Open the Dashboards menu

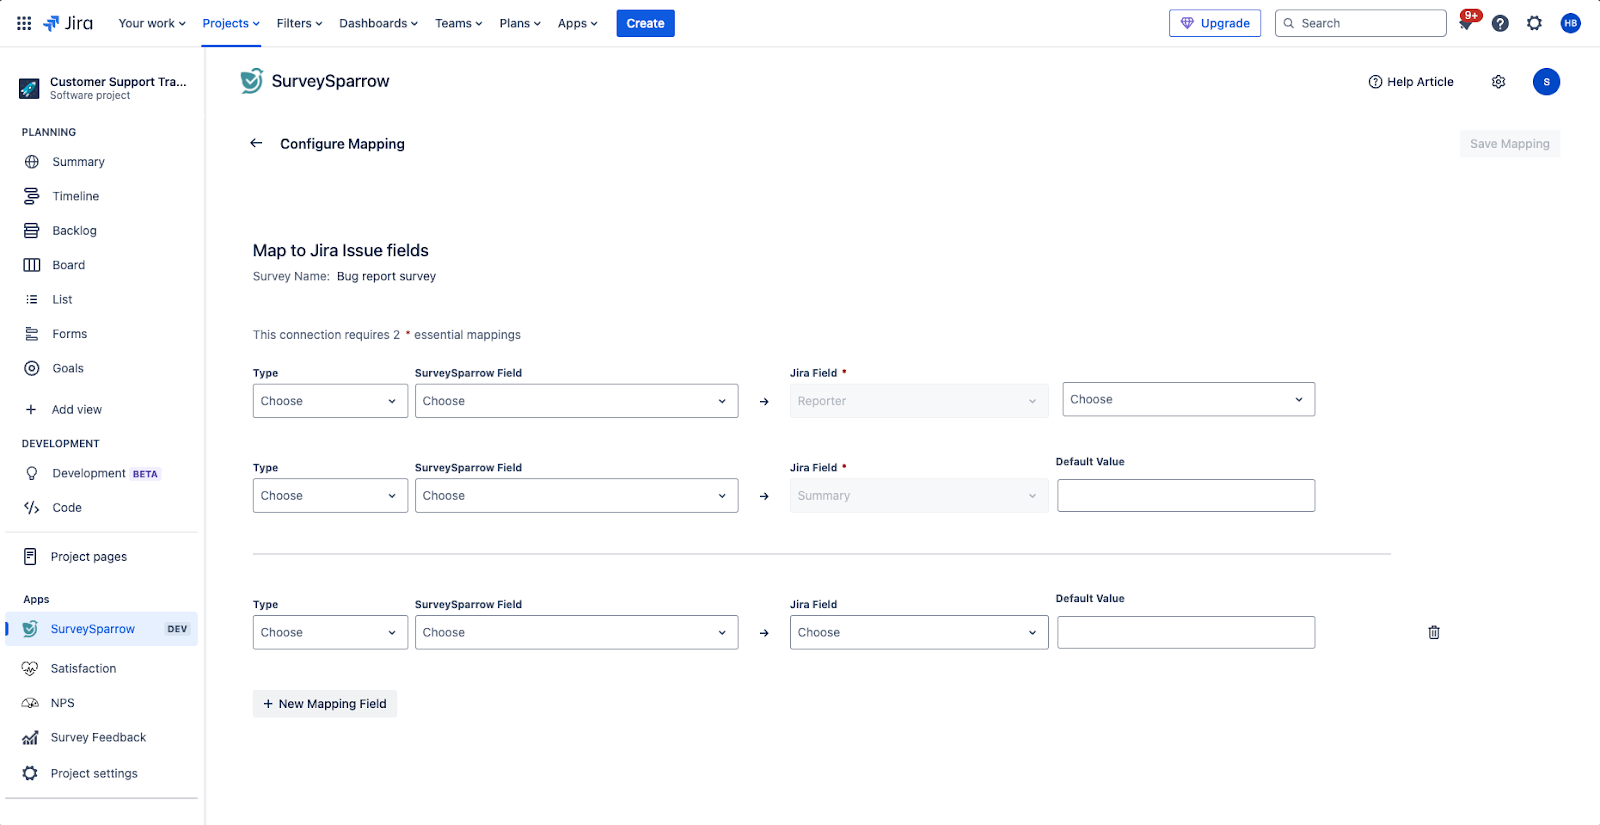tap(378, 23)
